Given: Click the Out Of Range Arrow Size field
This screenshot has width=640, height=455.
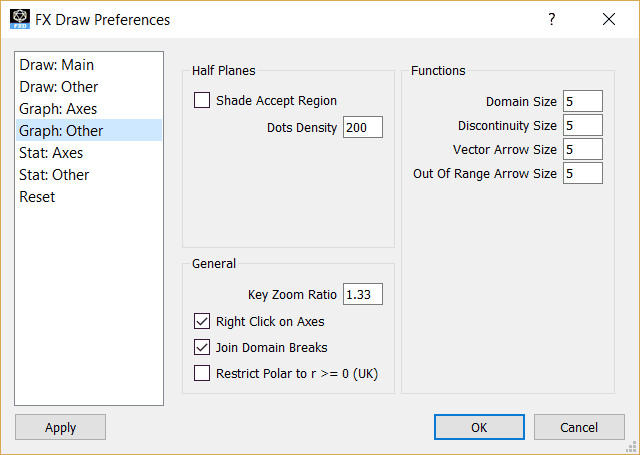Looking at the screenshot, I should [x=583, y=173].
